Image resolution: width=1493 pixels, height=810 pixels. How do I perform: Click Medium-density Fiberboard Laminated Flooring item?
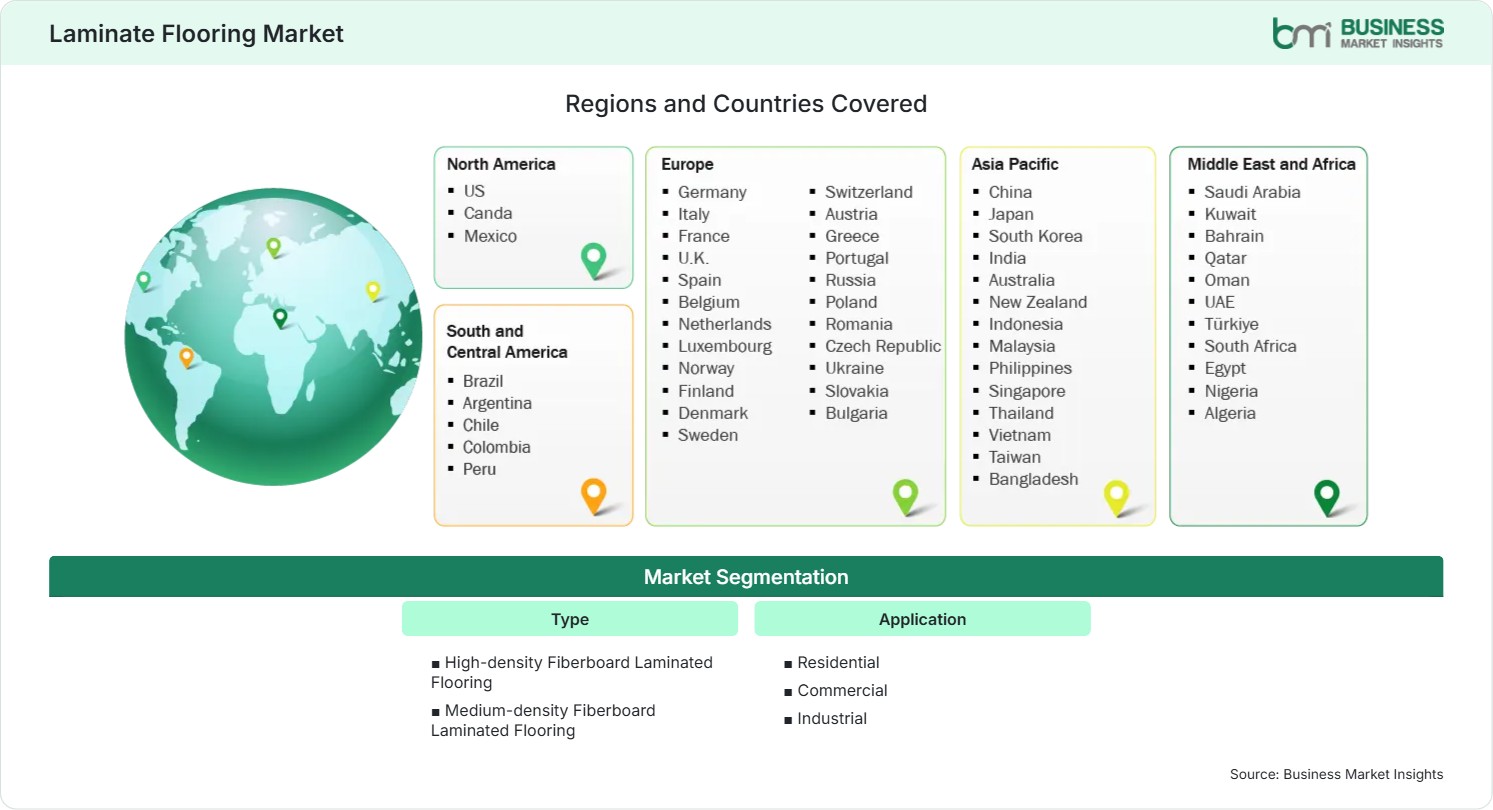click(543, 720)
